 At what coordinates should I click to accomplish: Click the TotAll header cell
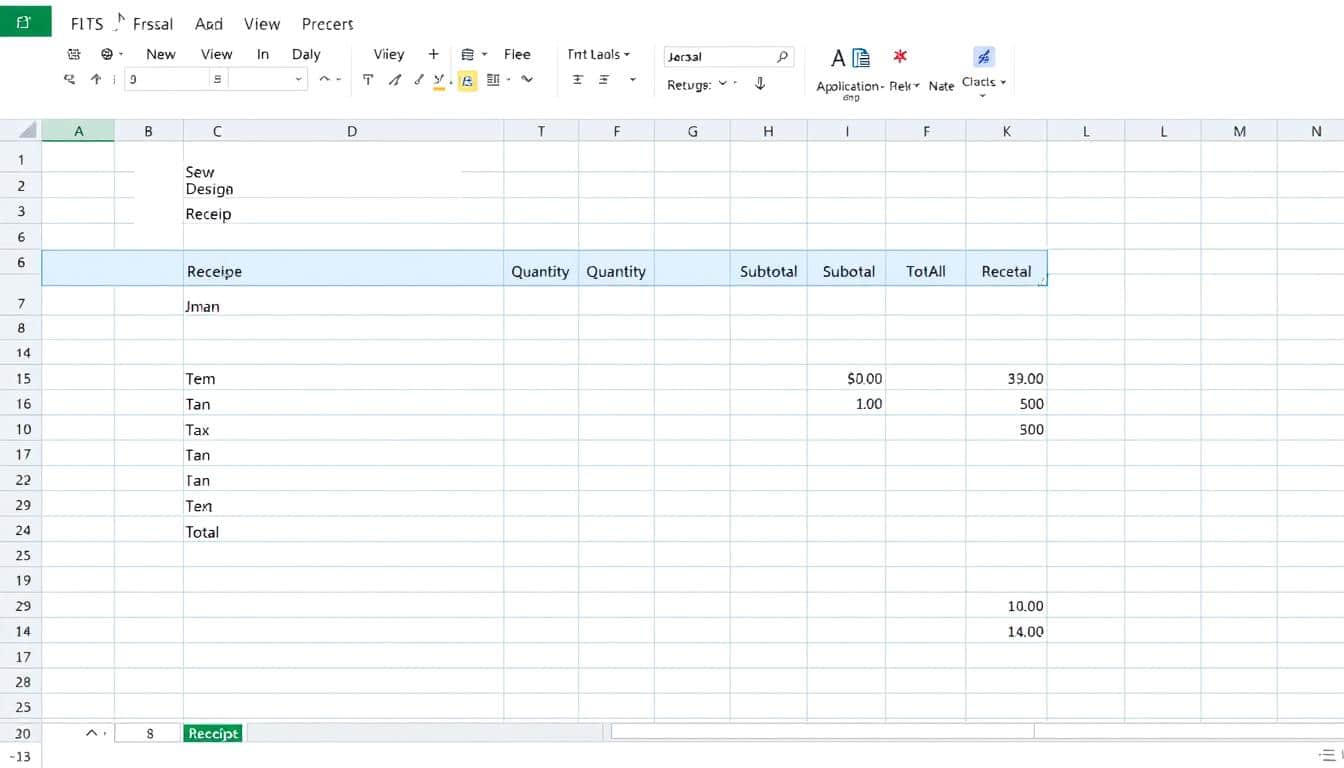[x=926, y=271]
